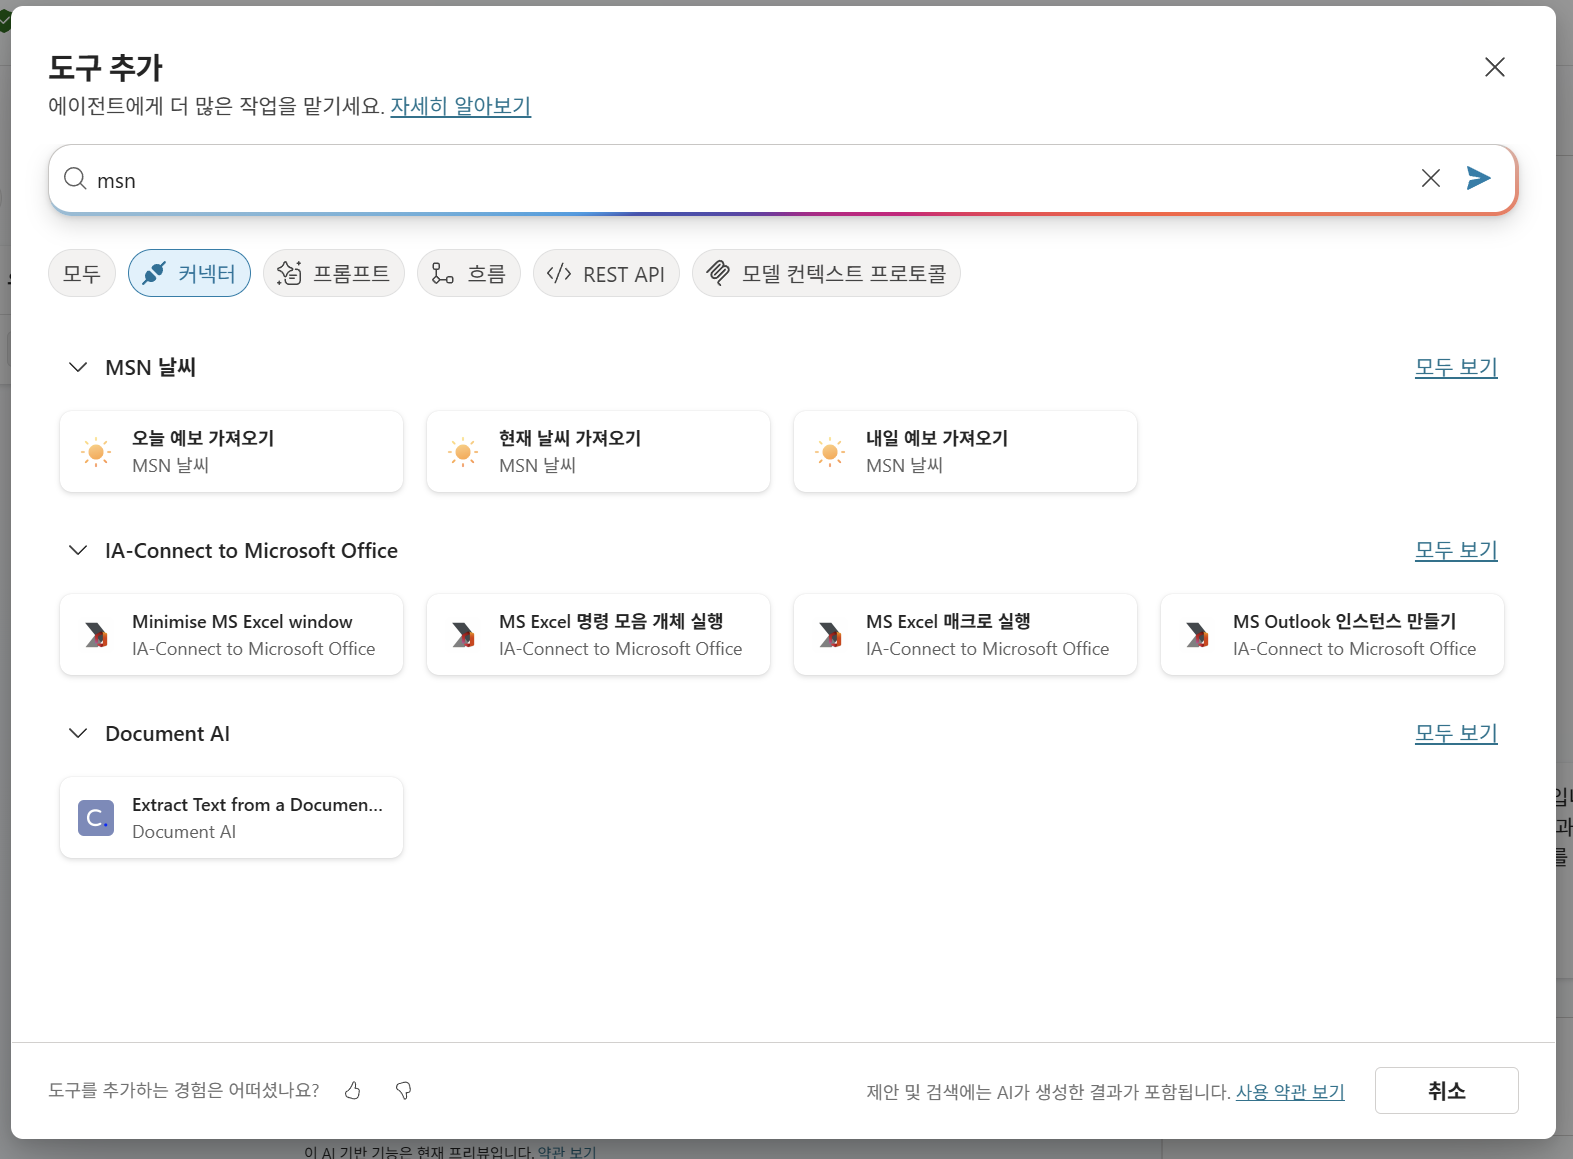The image size is (1573, 1159).
Task: Add Extract Text from a Document tool
Action: 231,818
